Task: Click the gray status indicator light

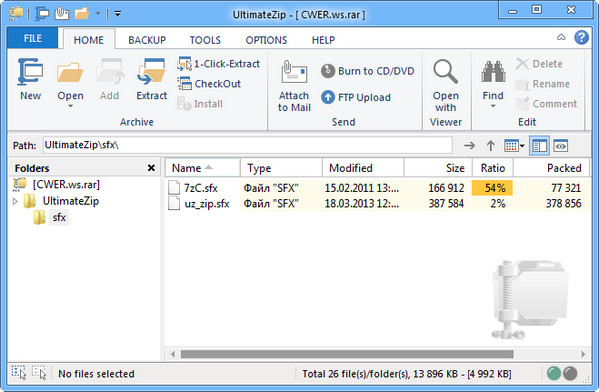Action: tap(570, 373)
